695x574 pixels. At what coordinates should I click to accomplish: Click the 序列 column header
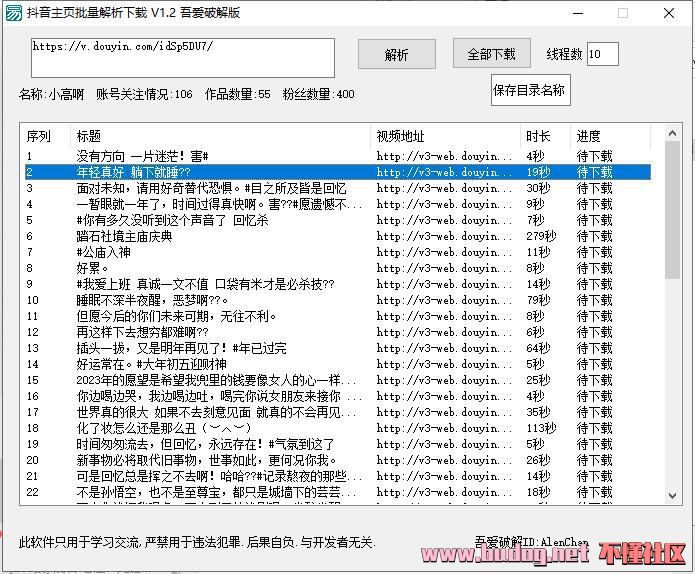tap(47, 136)
